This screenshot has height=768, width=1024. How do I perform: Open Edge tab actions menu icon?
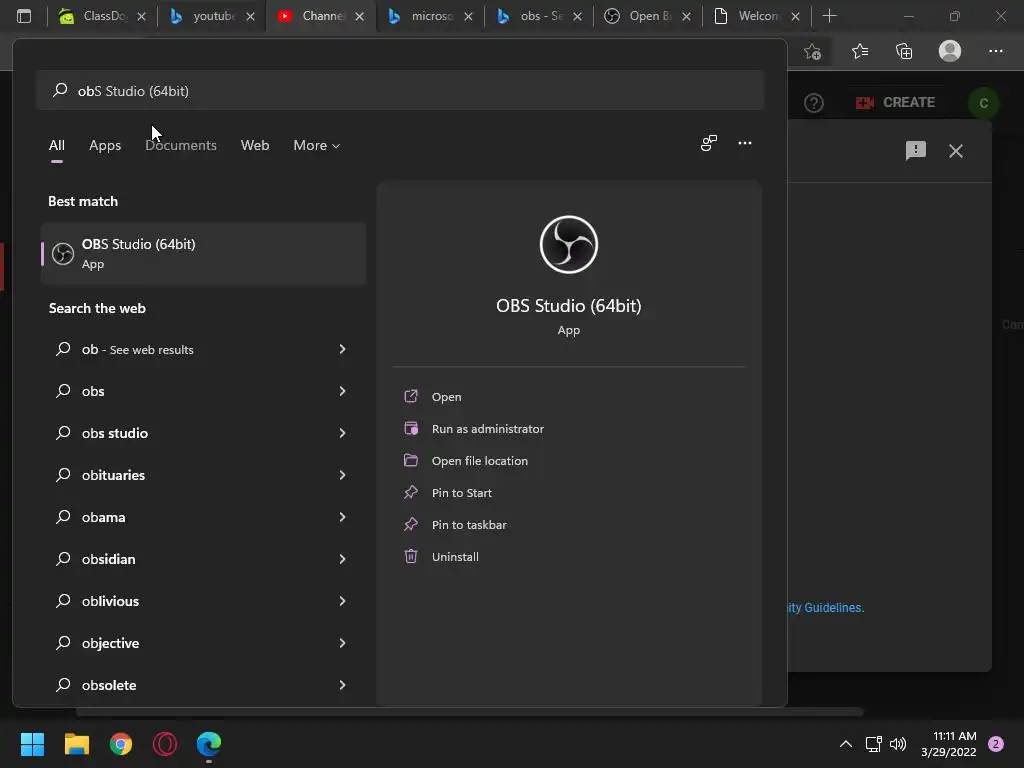tap(24, 16)
